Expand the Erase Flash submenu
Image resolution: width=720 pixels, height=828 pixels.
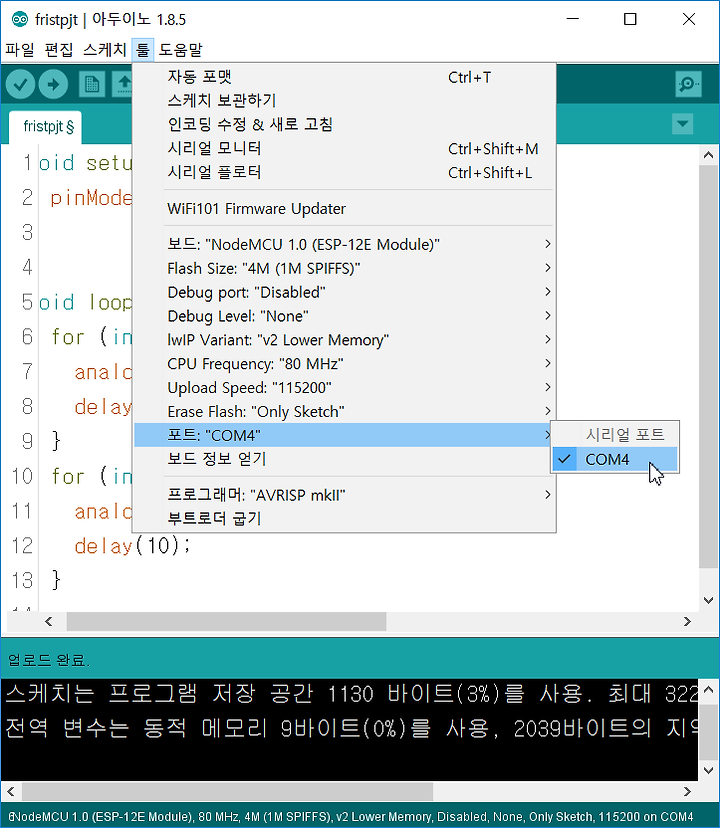coord(344,411)
